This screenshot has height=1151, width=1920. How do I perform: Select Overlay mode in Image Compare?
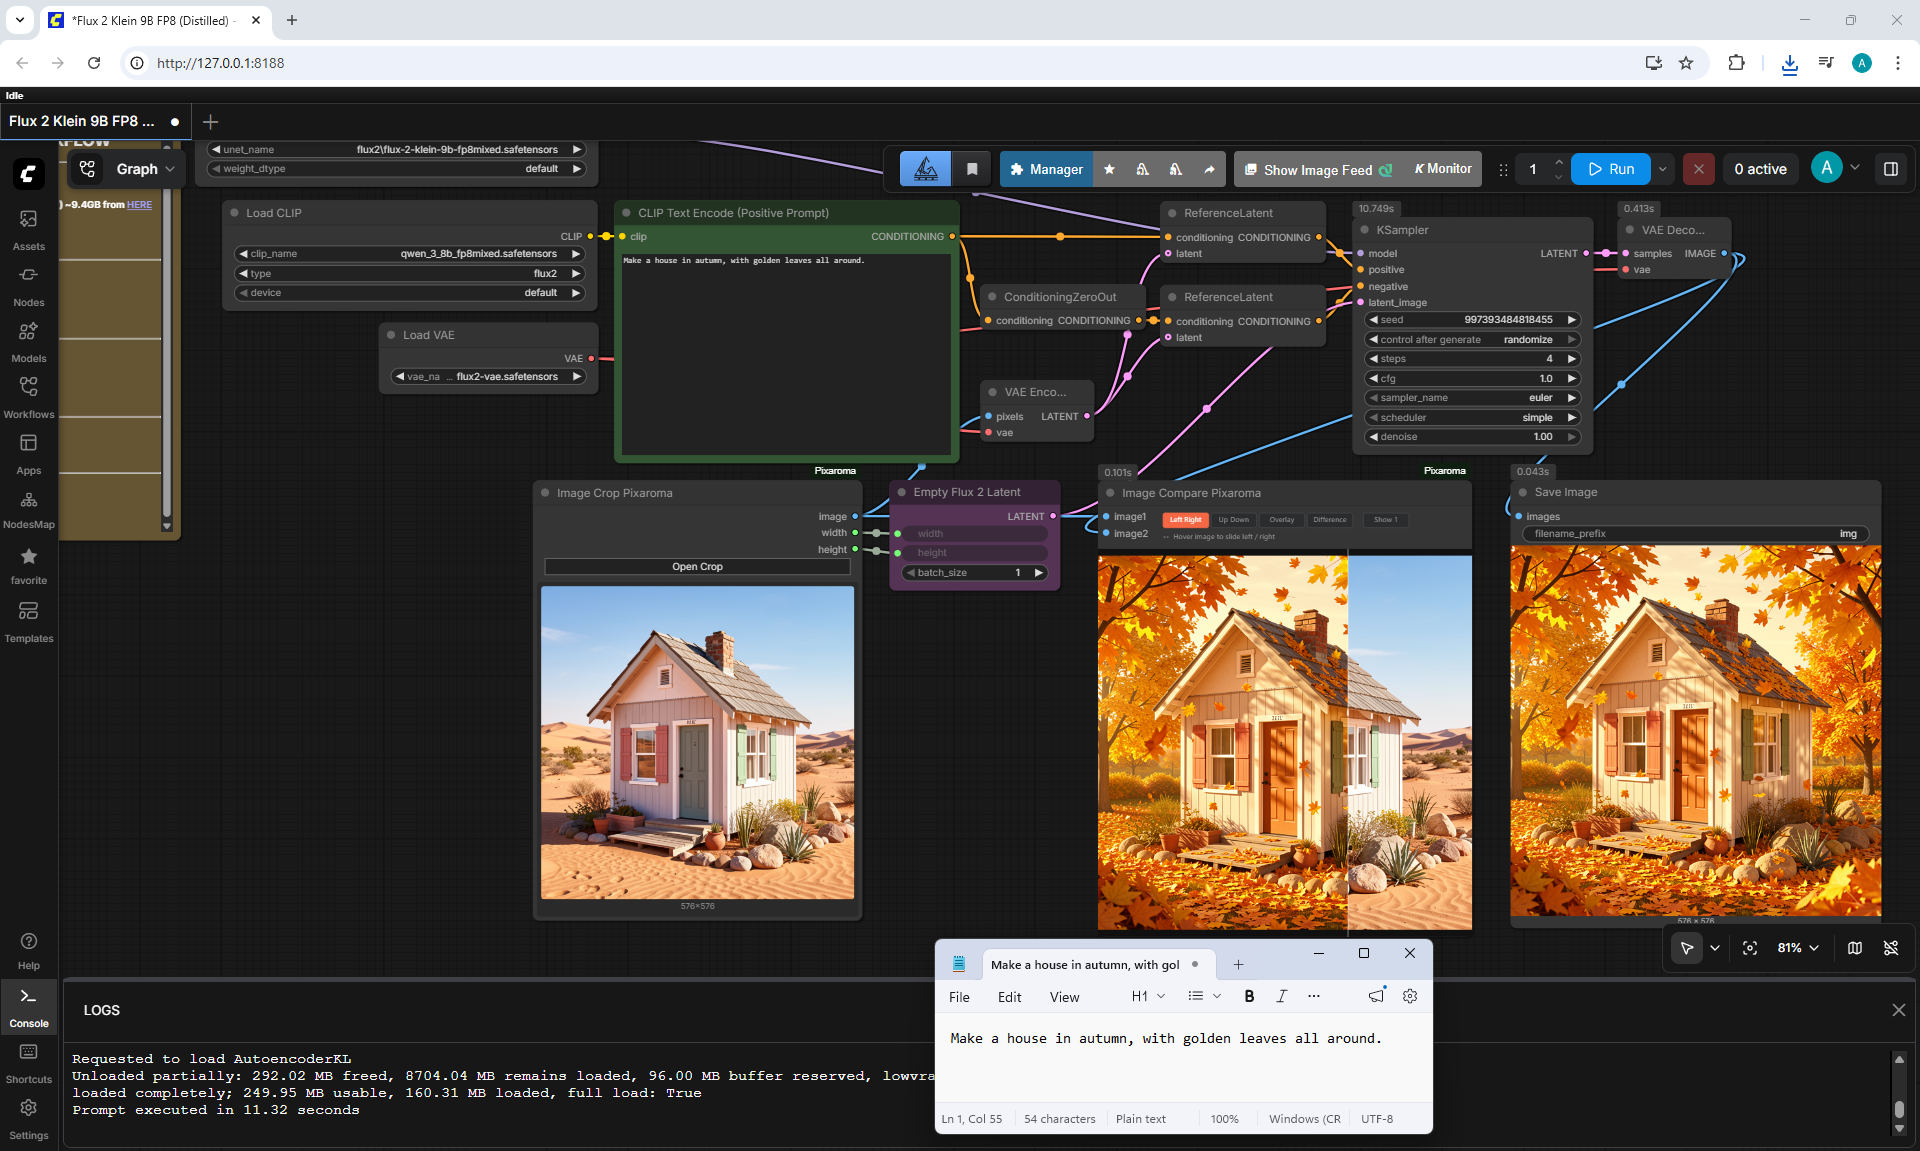(x=1281, y=520)
